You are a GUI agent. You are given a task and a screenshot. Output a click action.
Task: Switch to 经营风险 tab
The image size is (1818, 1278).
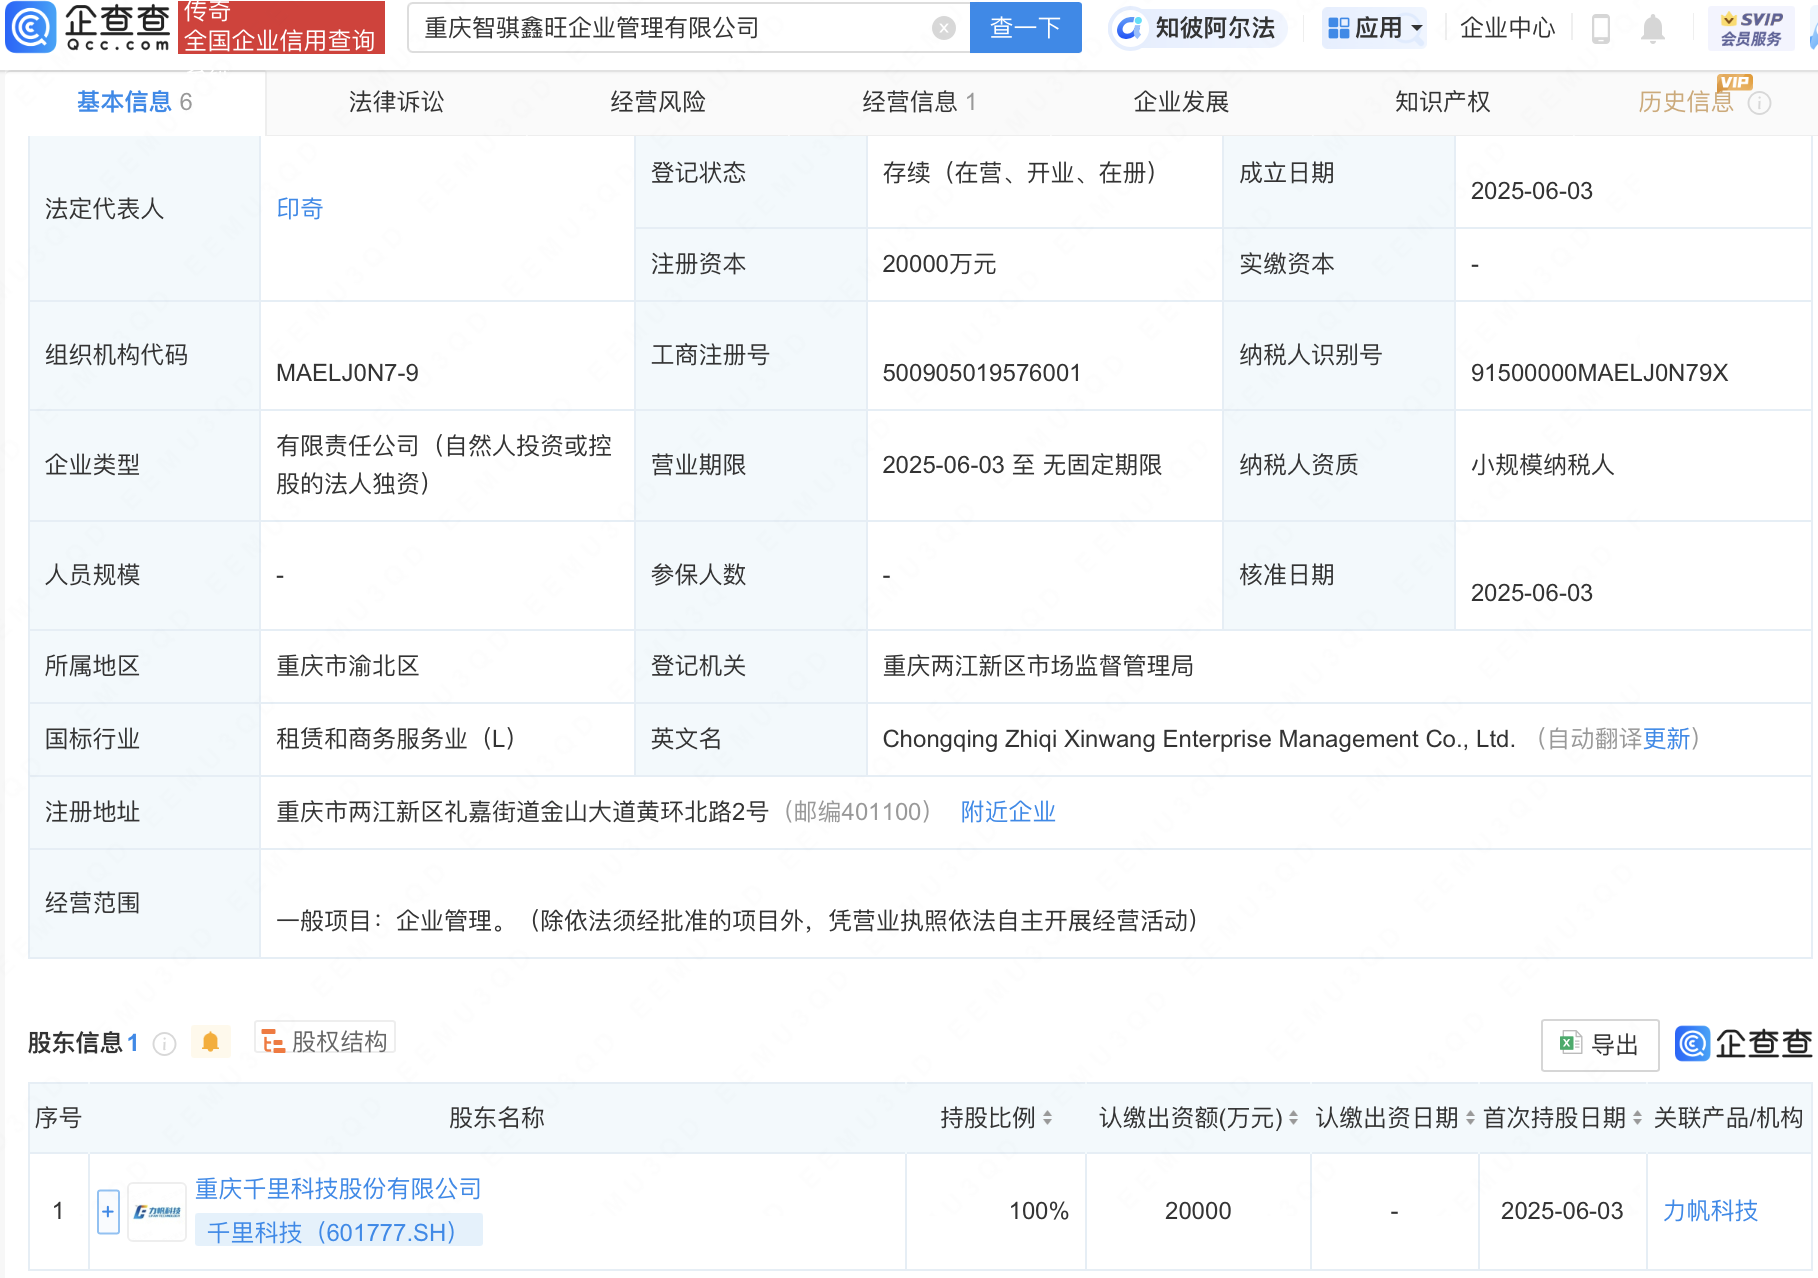[x=658, y=102]
